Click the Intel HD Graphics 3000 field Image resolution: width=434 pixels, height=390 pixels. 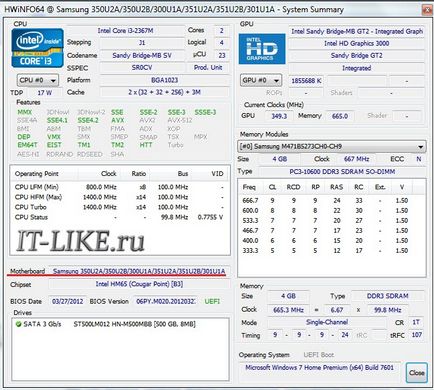tap(356, 43)
